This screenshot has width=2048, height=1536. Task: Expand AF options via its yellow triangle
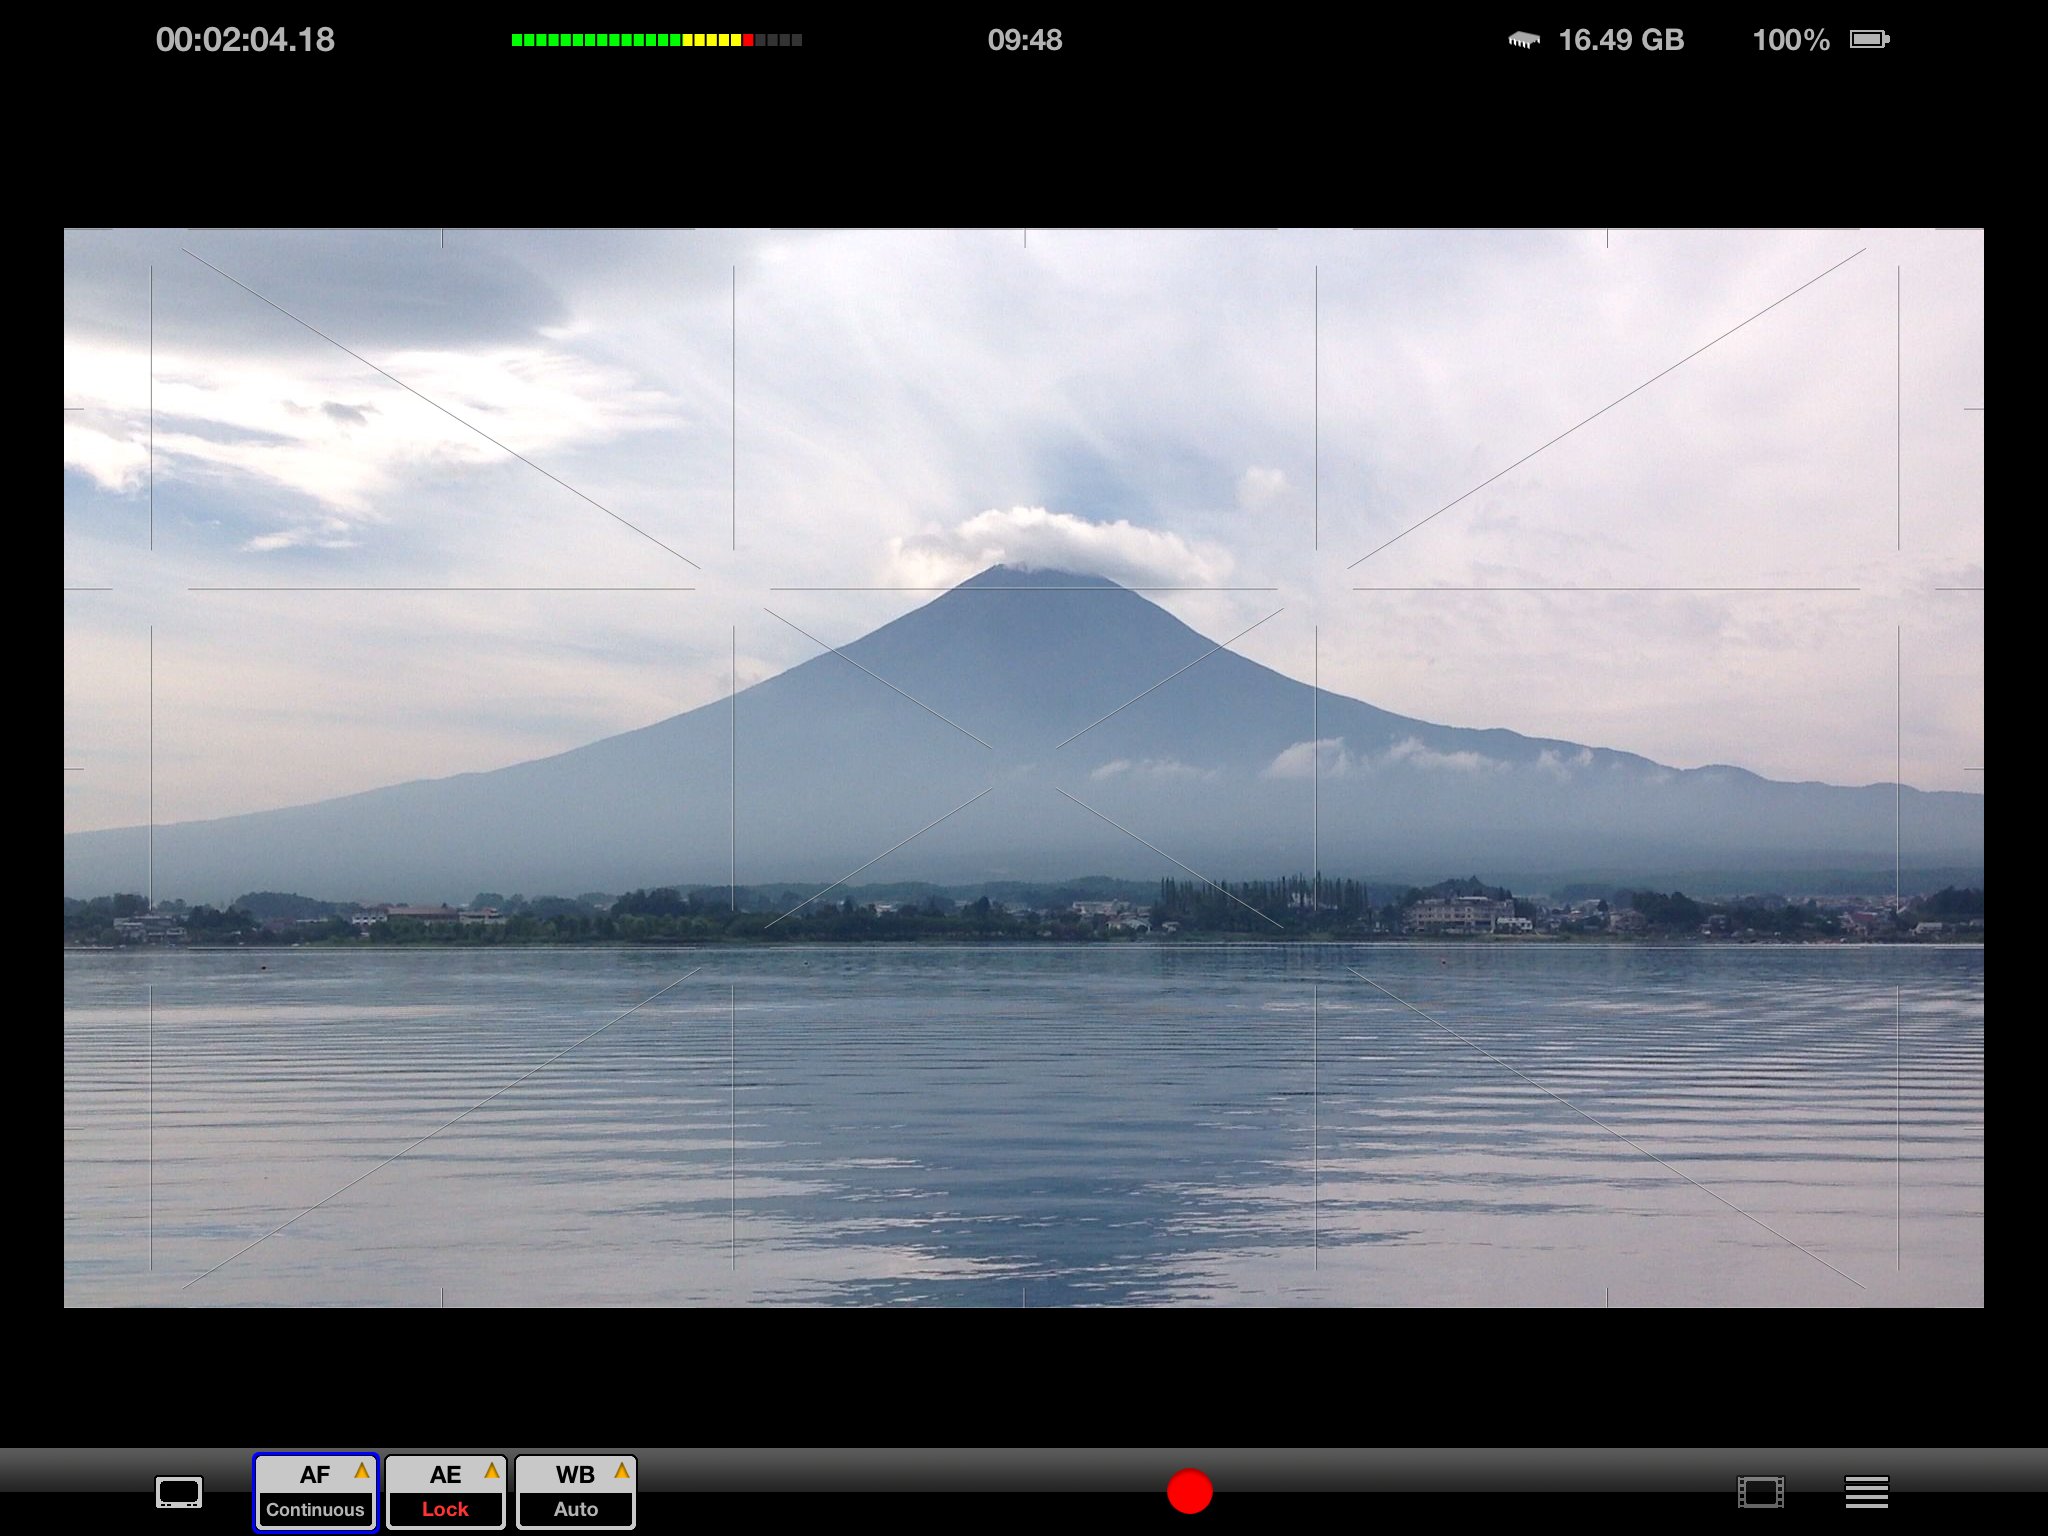pos(361,1471)
